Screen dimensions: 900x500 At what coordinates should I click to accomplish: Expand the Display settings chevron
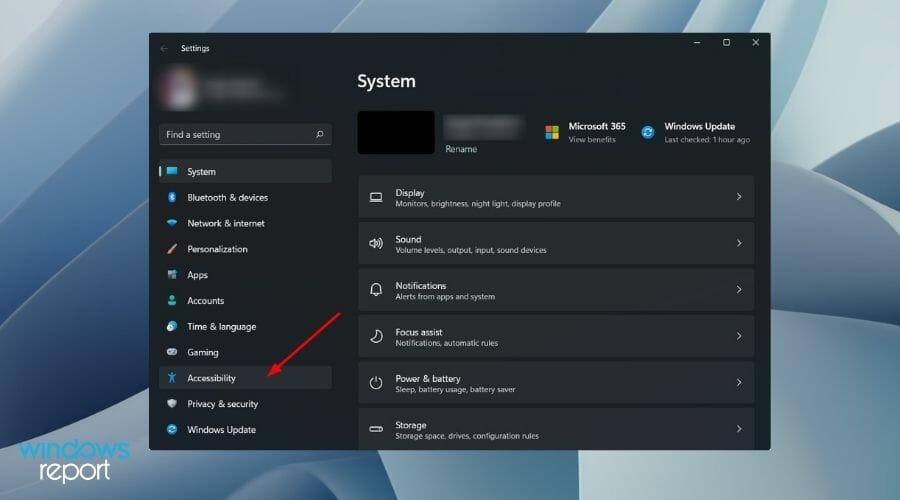(x=739, y=197)
